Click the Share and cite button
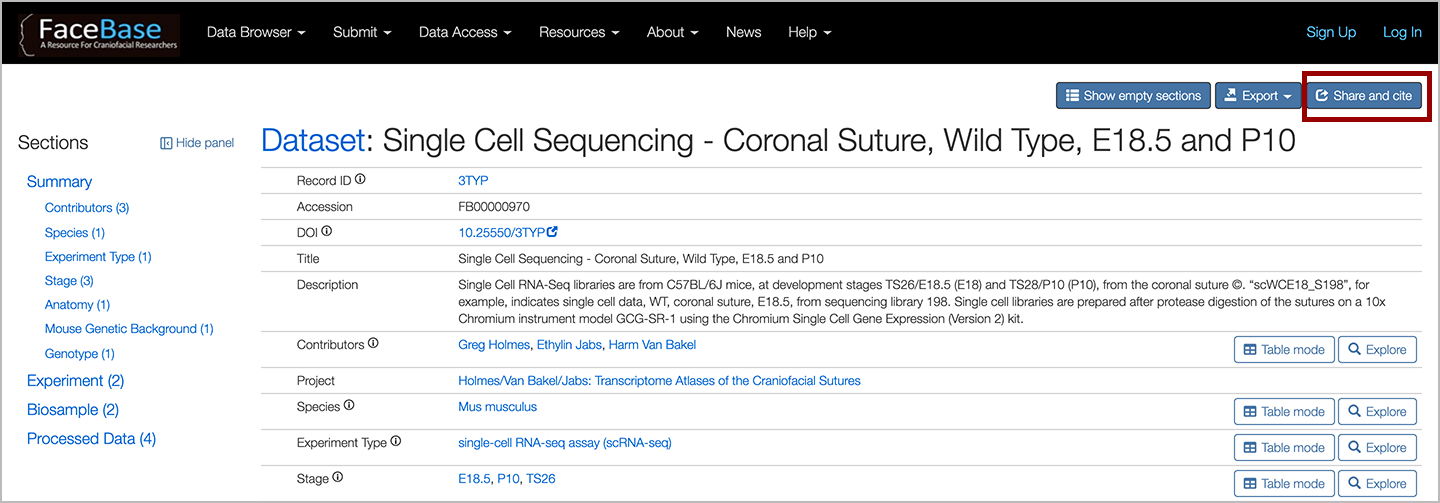Viewport: 1440px width, 503px height. [1363, 96]
